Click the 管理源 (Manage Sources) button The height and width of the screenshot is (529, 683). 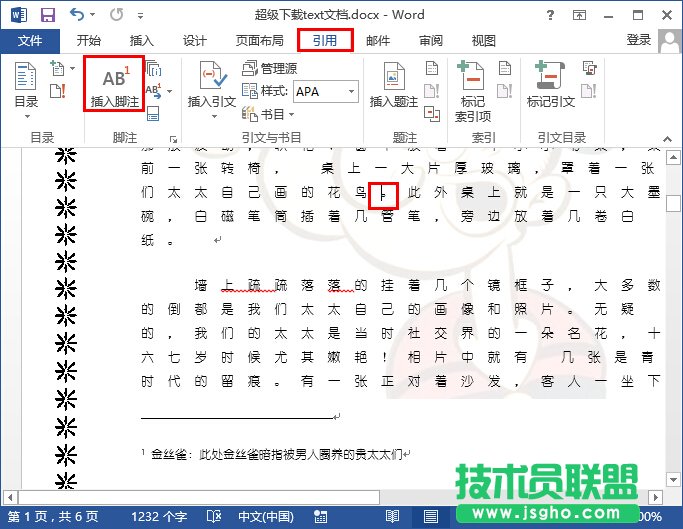[x=270, y=69]
